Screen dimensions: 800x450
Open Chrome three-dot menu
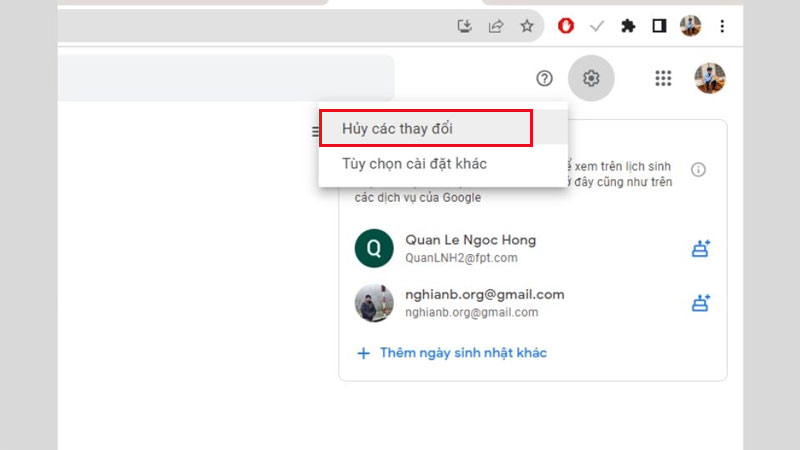(722, 26)
